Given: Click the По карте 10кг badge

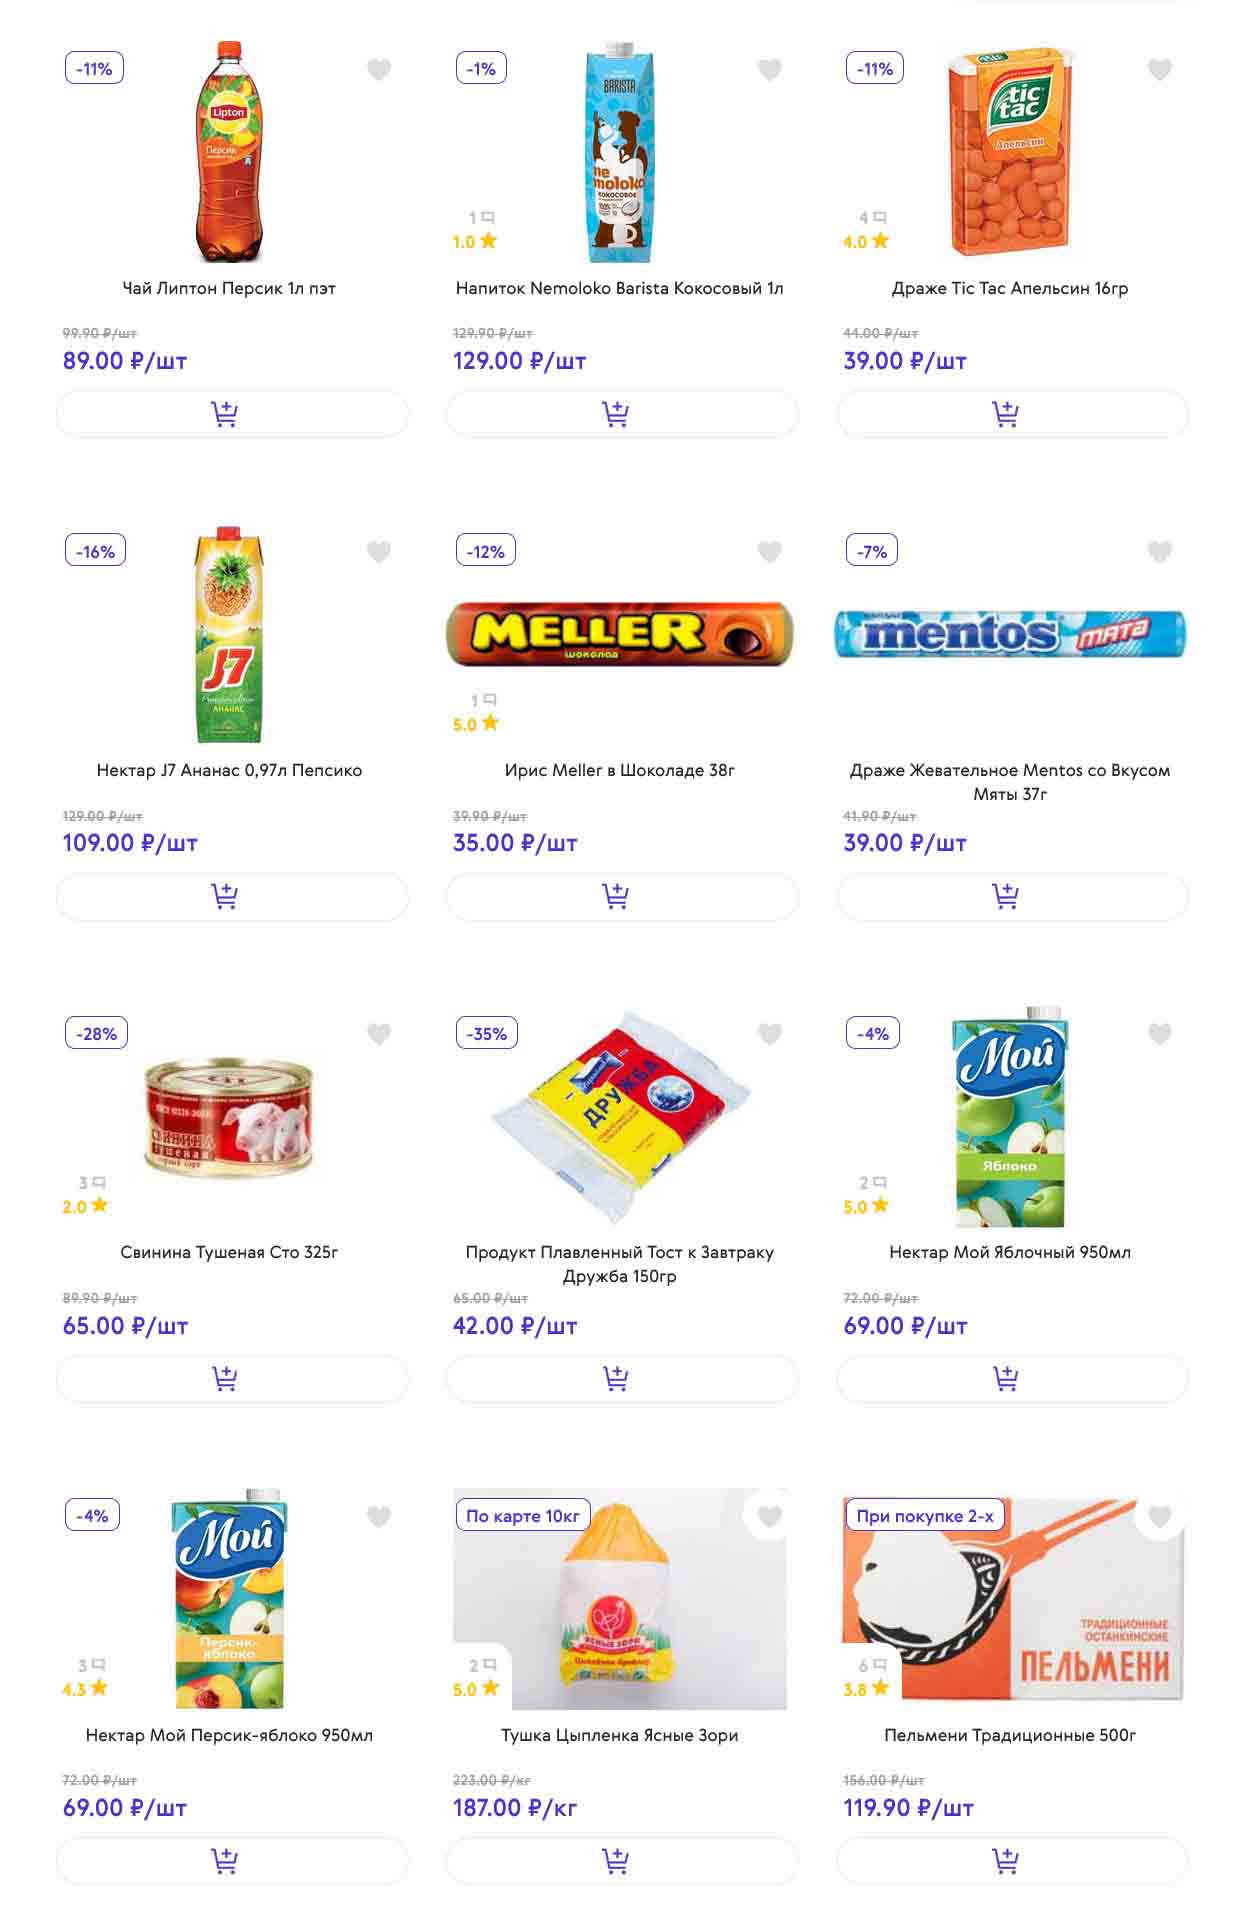Looking at the screenshot, I should coord(522,1516).
